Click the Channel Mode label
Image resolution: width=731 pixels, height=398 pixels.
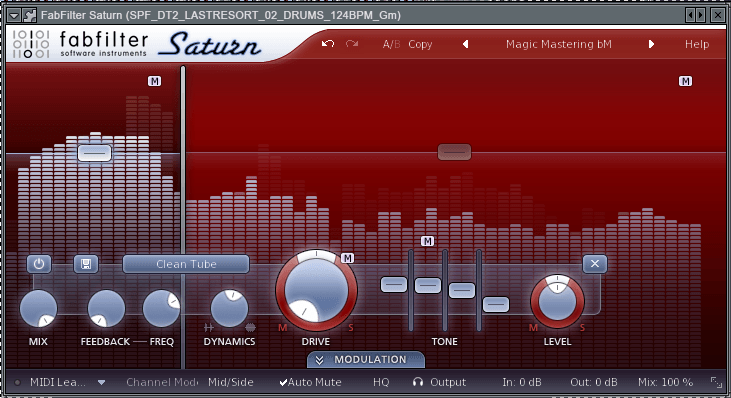(162, 382)
